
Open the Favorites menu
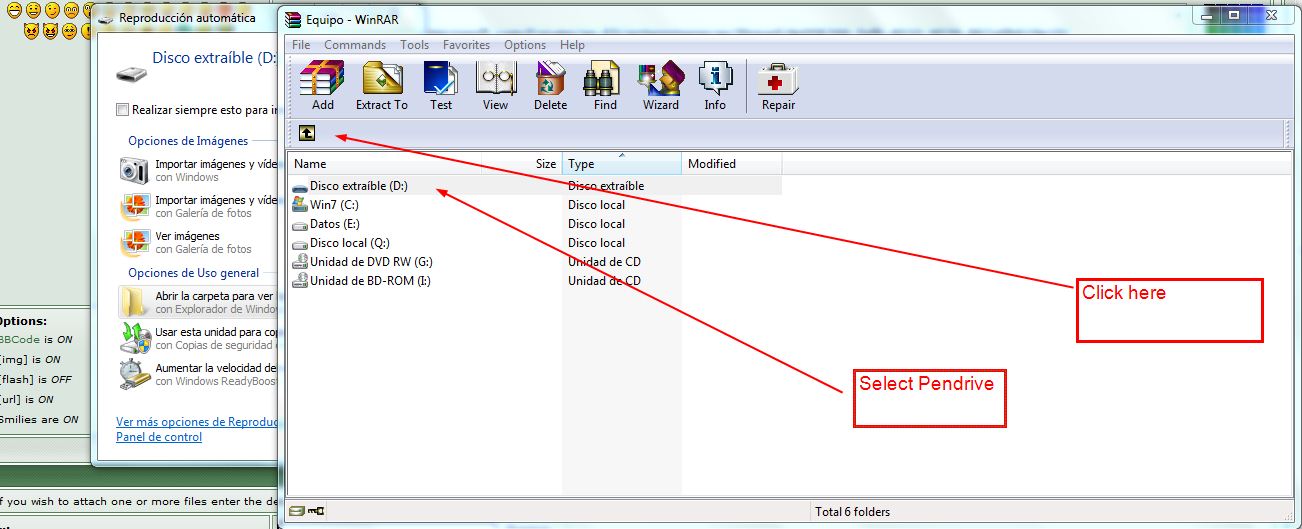pos(466,45)
